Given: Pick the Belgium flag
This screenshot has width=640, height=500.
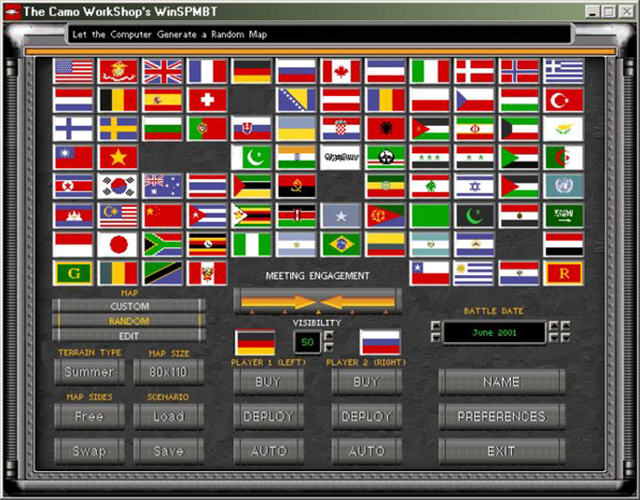Looking at the screenshot, I should tap(118, 100).
